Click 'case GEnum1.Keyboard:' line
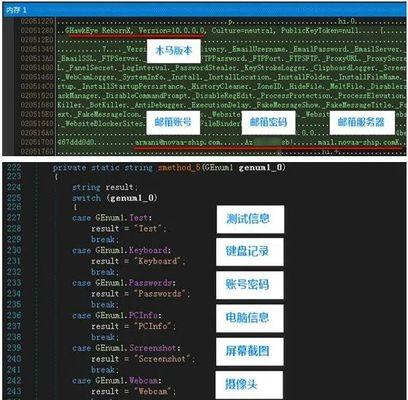408x400 pixels. (x=121, y=250)
